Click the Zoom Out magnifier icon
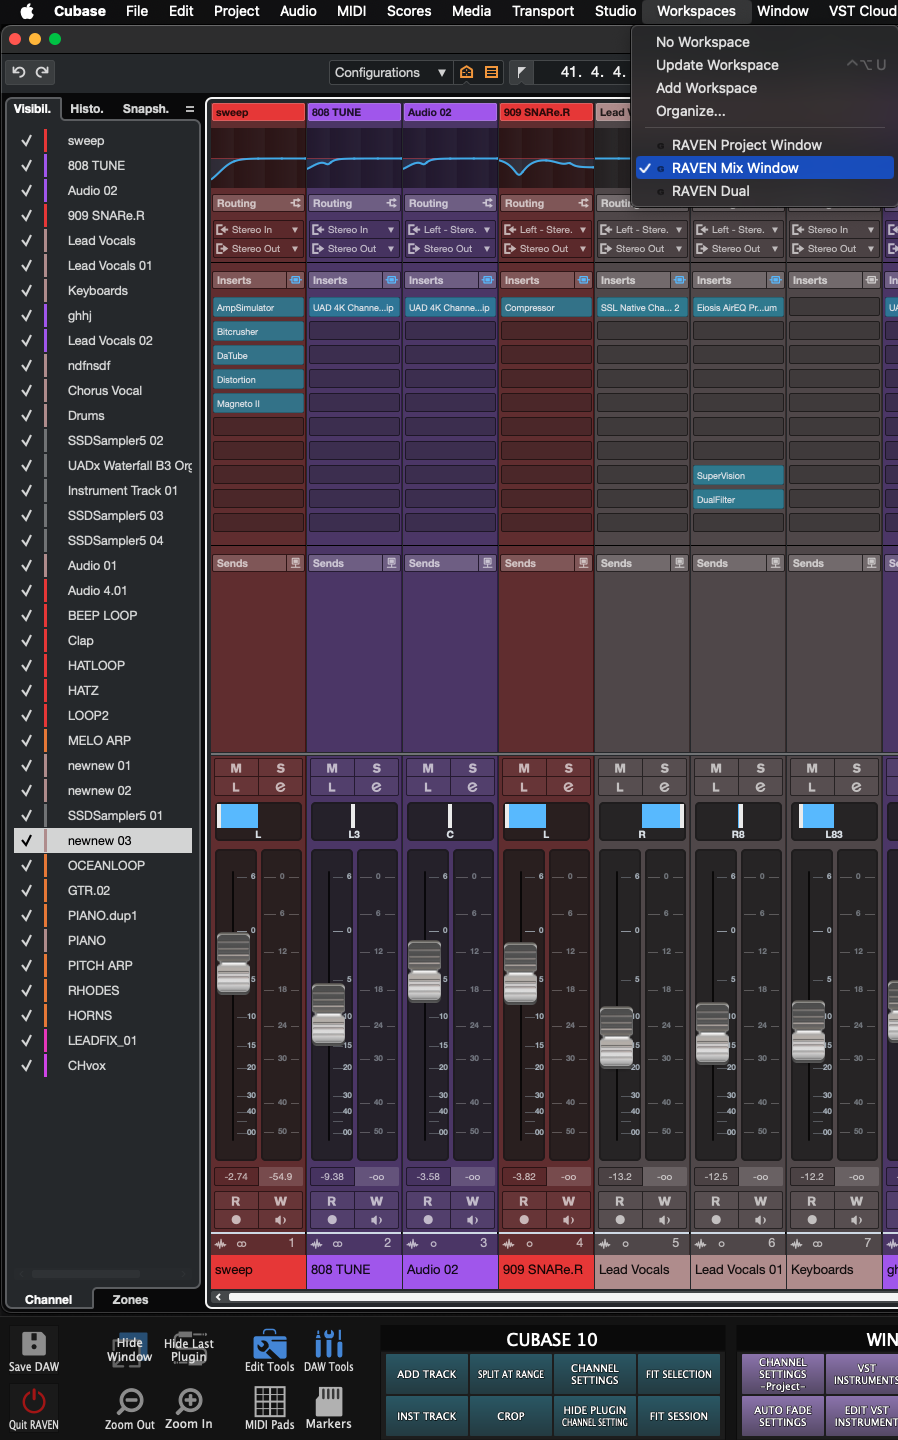898x1440 pixels. (x=130, y=1400)
